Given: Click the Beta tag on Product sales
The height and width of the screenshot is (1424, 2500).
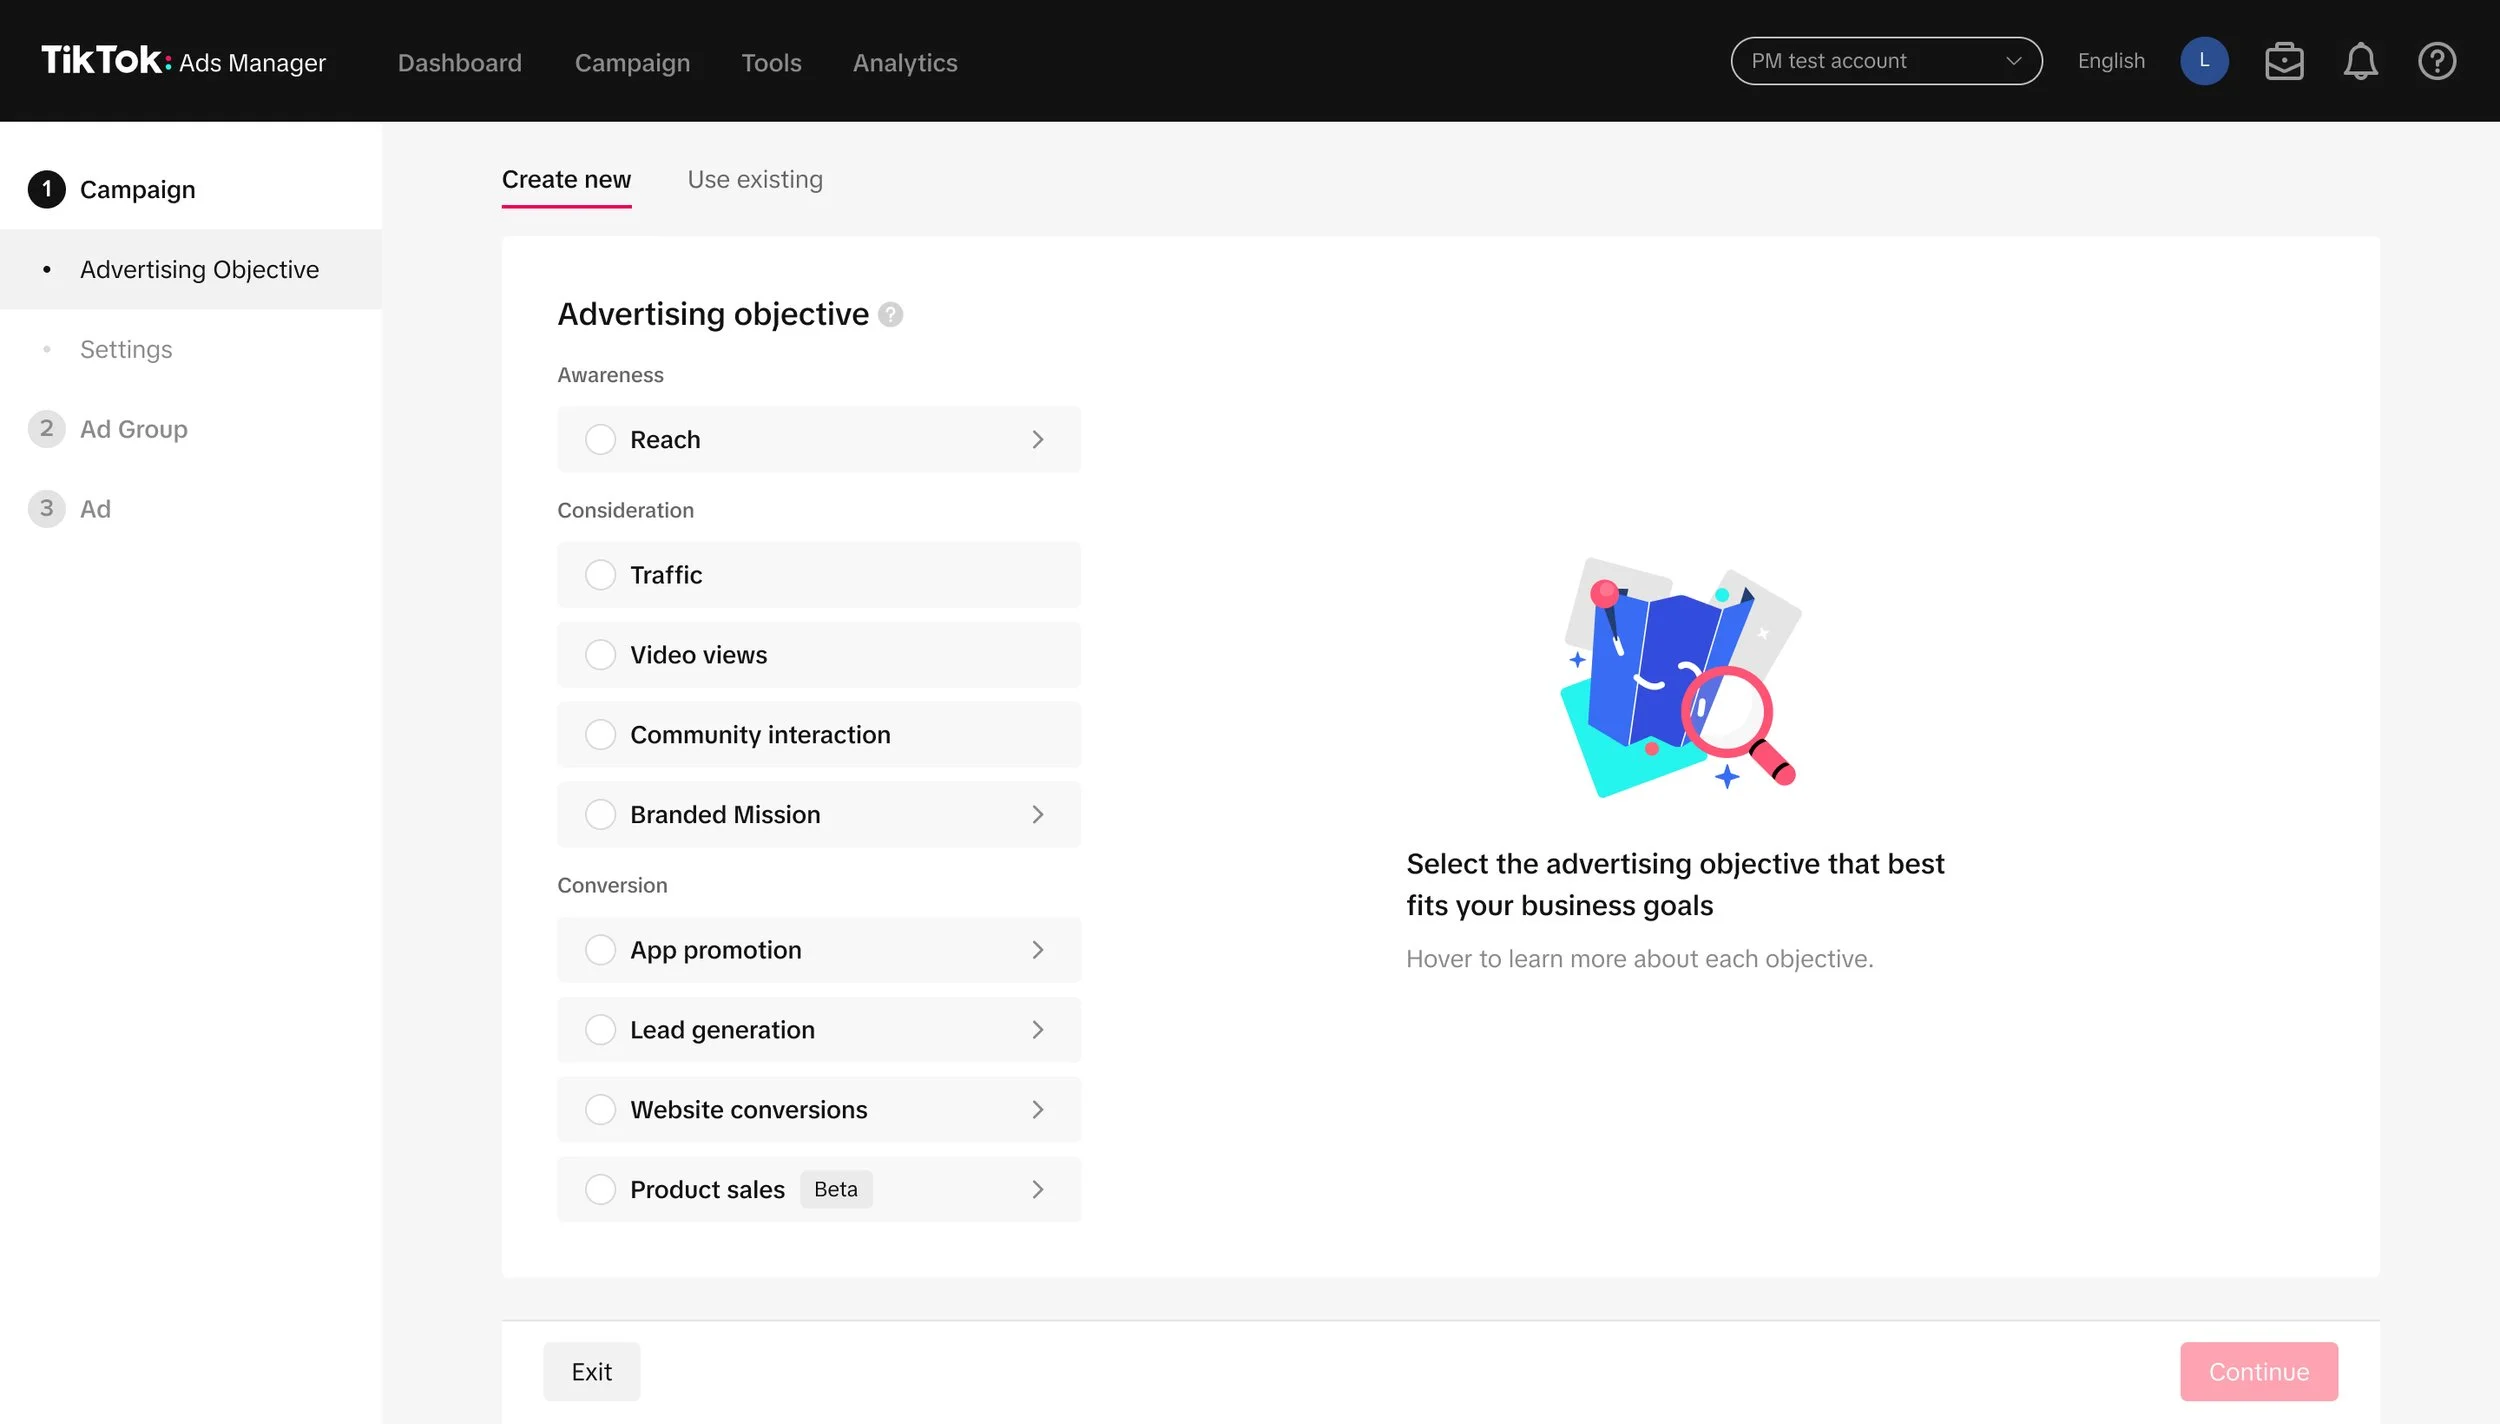Looking at the screenshot, I should click(x=835, y=1189).
